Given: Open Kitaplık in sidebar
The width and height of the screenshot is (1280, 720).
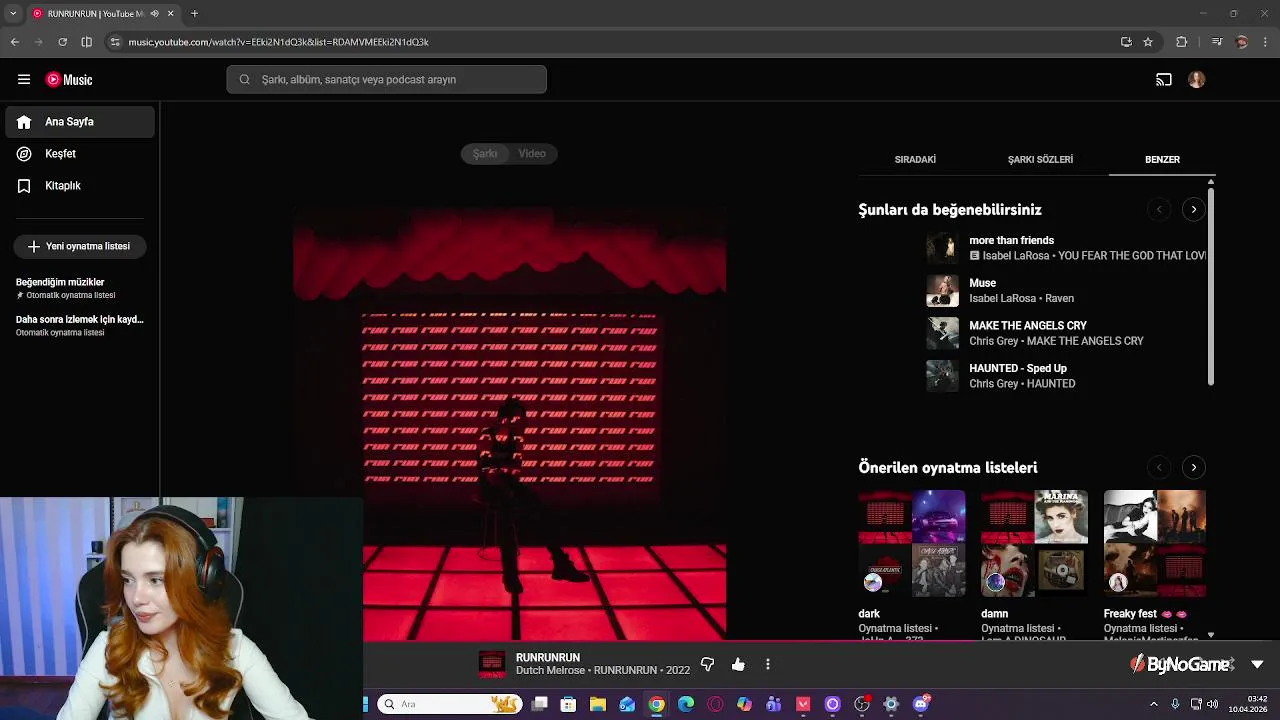Looking at the screenshot, I should point(80,186).
